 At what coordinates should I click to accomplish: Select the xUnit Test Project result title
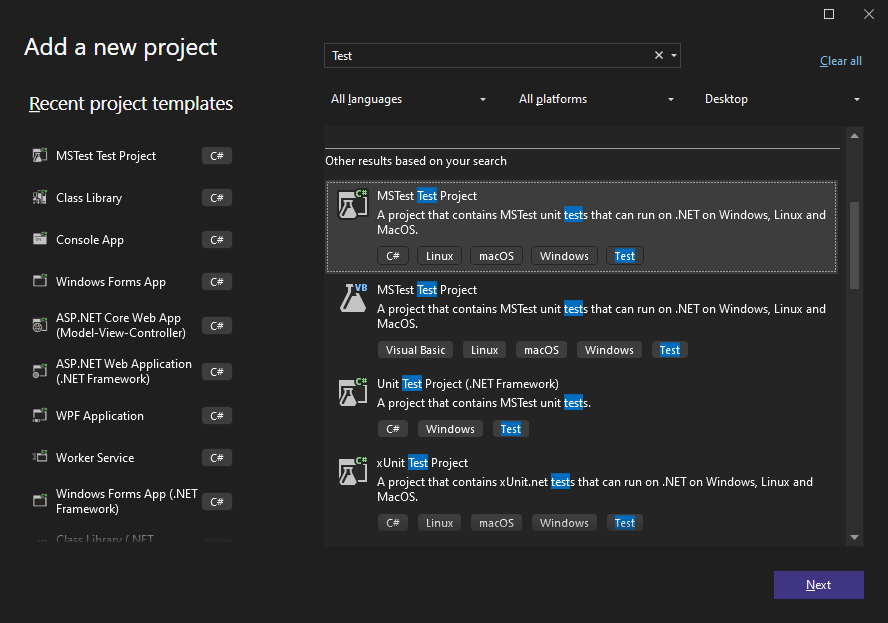(422, 463)
